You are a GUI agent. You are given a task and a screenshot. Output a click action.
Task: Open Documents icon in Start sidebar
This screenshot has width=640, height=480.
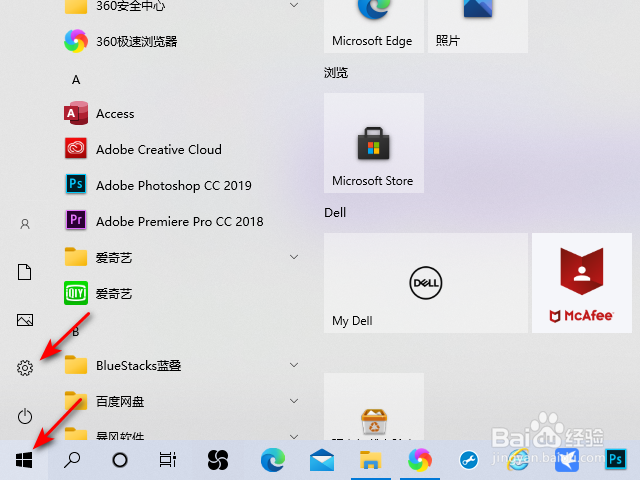[24, 272]
